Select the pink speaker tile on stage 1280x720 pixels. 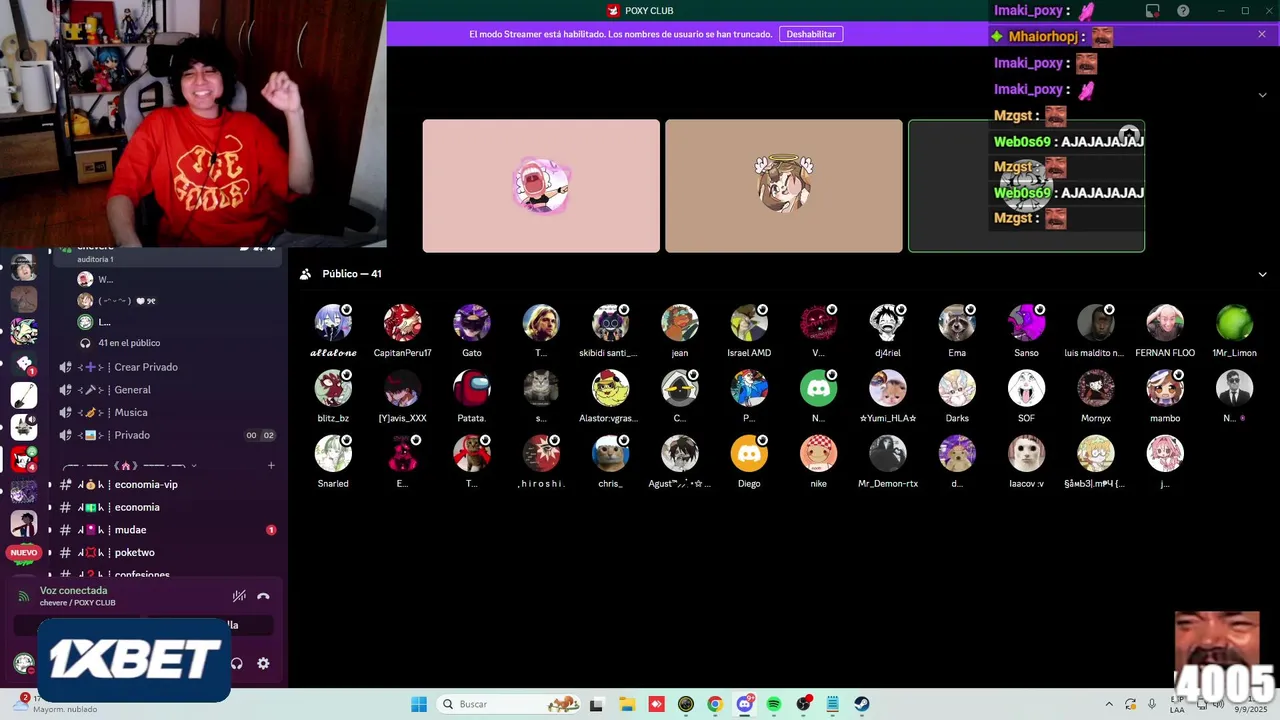tap(541, 186)
